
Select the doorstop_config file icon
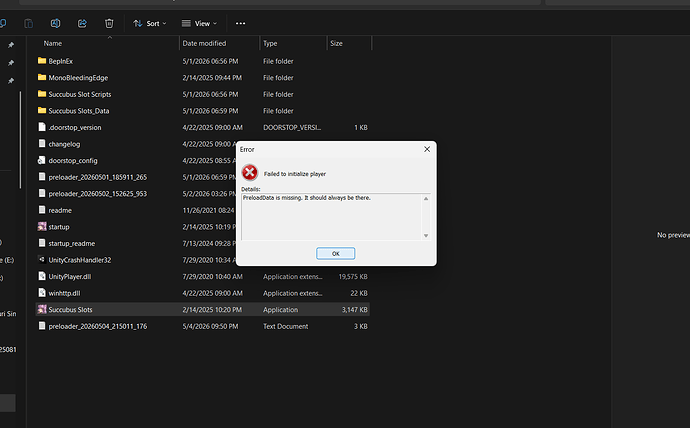click(42, 160)
